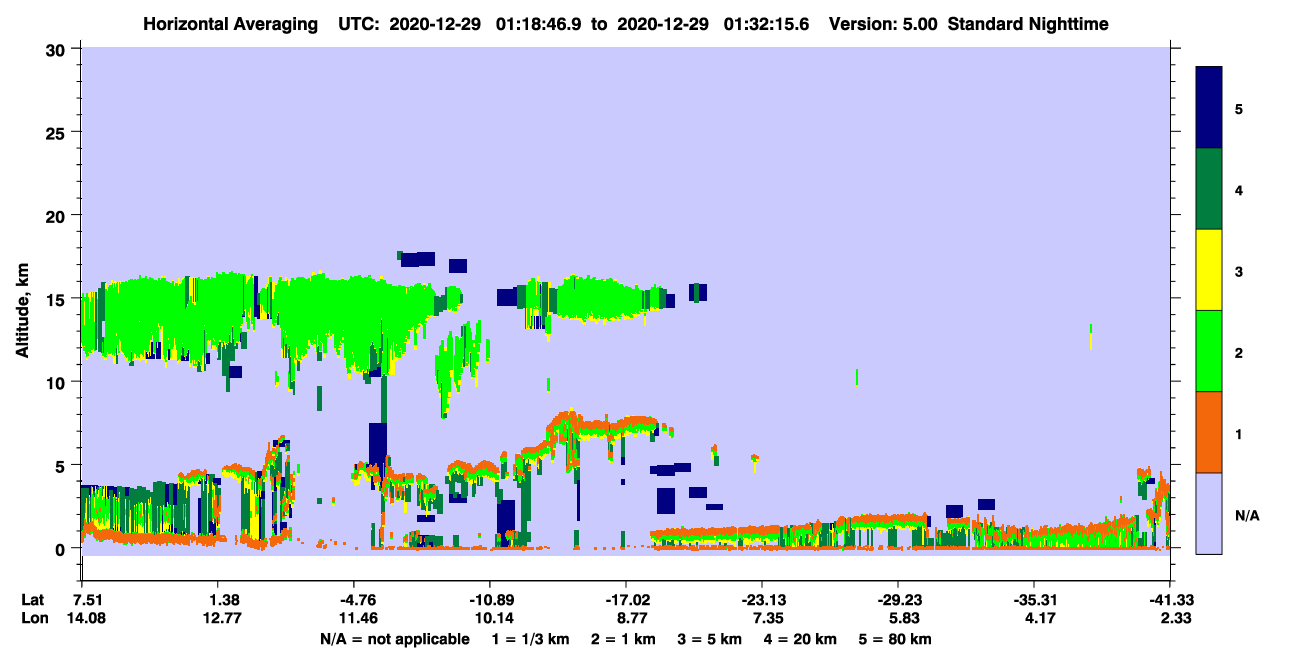
Task: Click the dark blue level 5 color swatch
Action: pyautogui.click(x=1209, y=108)
